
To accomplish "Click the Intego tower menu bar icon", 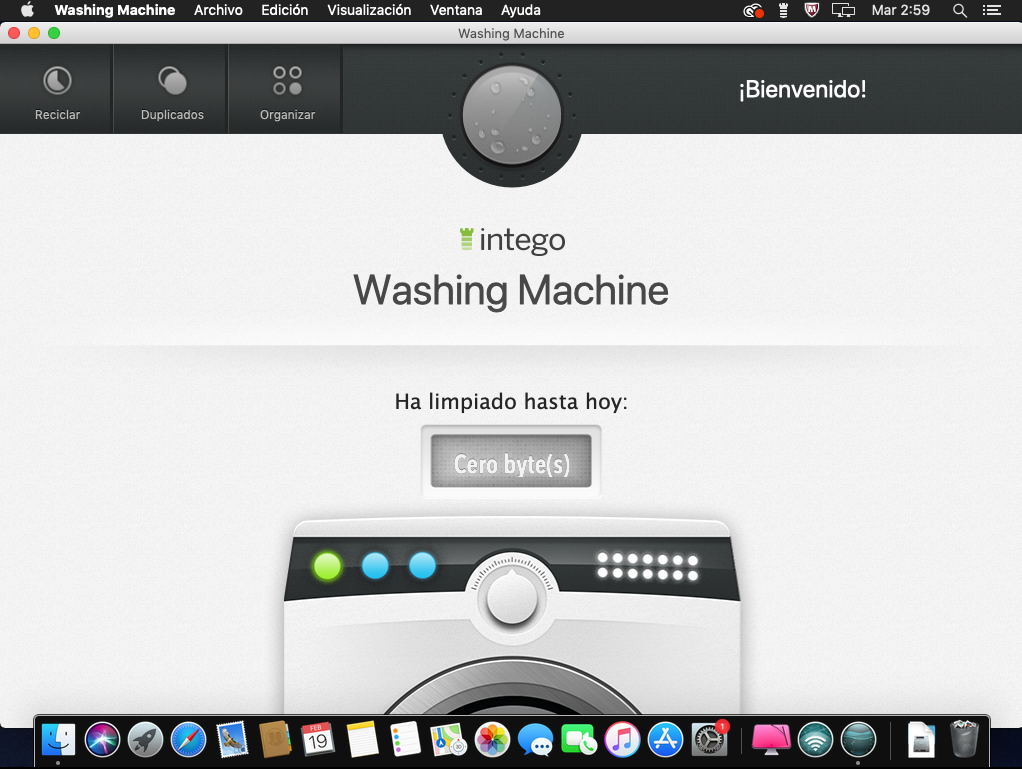I will coord(783,10).
